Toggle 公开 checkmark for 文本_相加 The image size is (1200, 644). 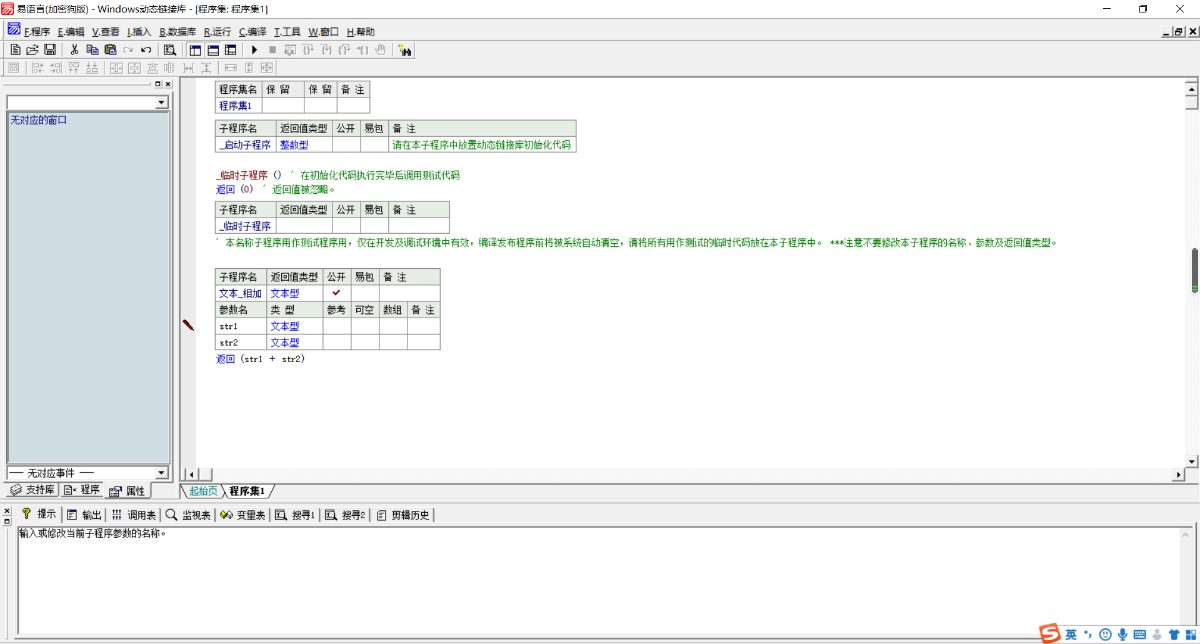pyautogui.click(x=336, y=293)
